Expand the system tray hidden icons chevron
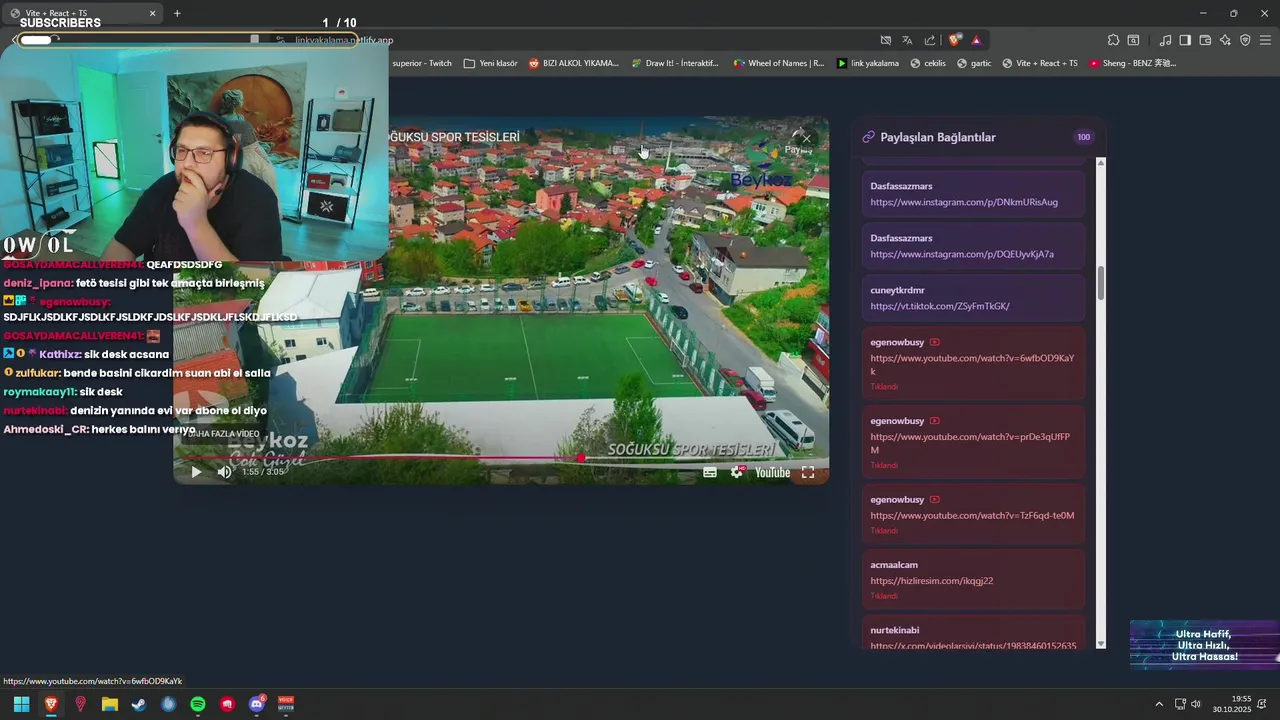 (1159, 704)
